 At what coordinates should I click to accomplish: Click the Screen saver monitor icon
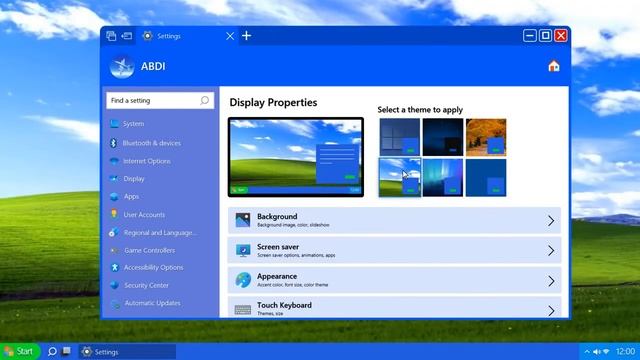(243, 250)
